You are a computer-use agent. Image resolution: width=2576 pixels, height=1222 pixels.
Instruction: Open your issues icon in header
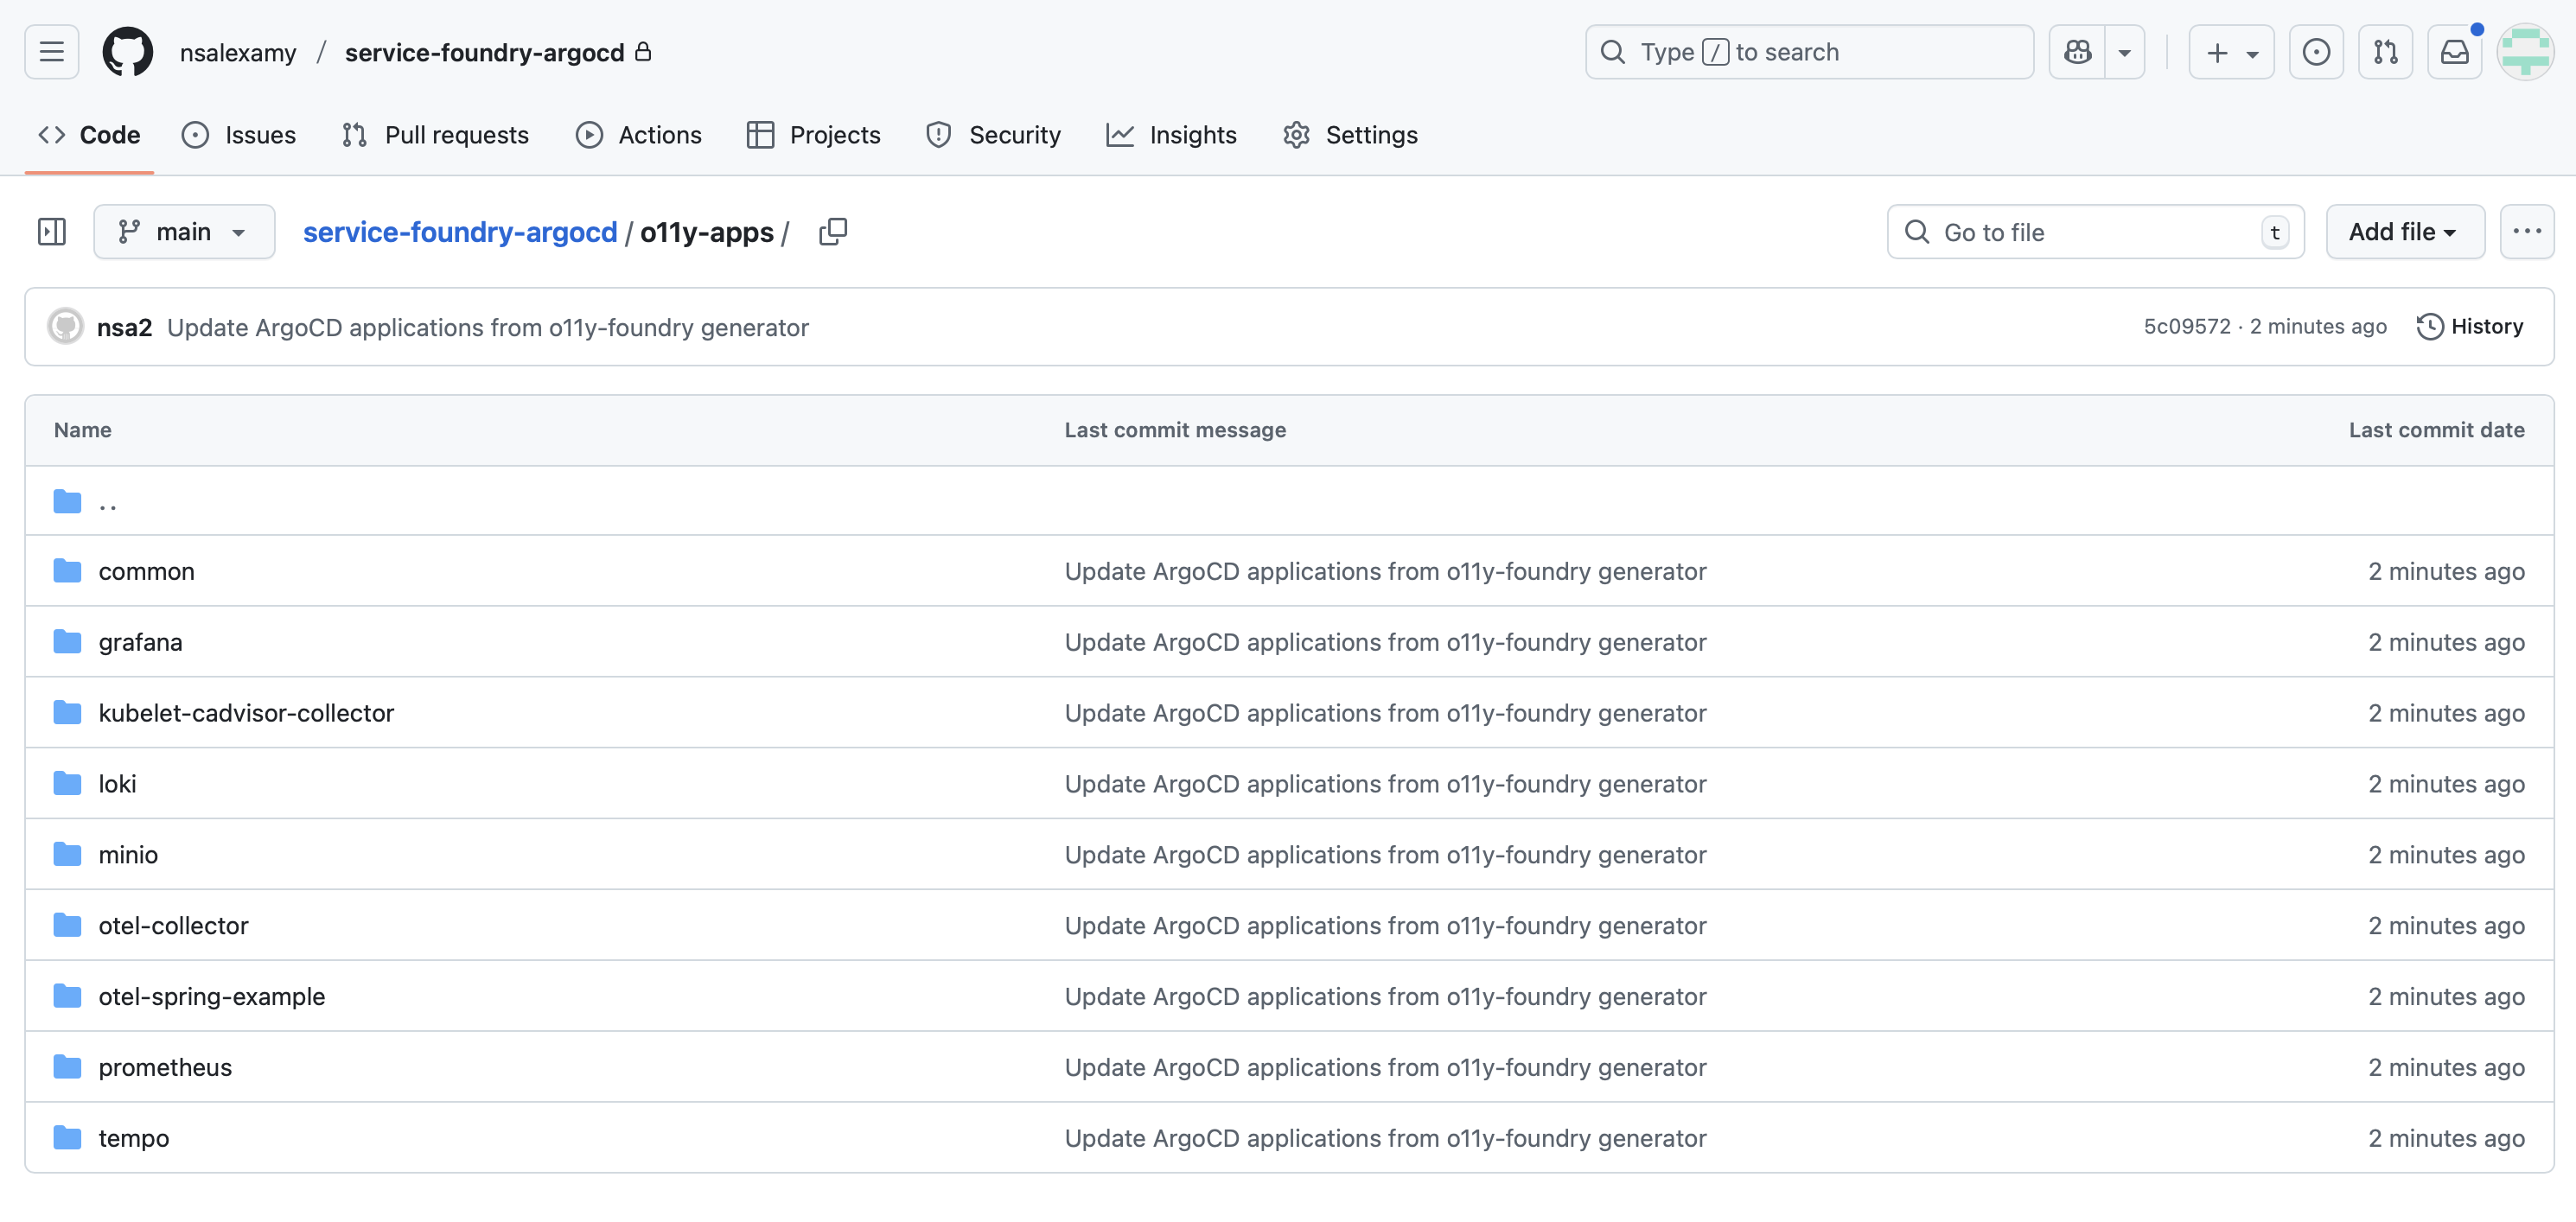2316,52
